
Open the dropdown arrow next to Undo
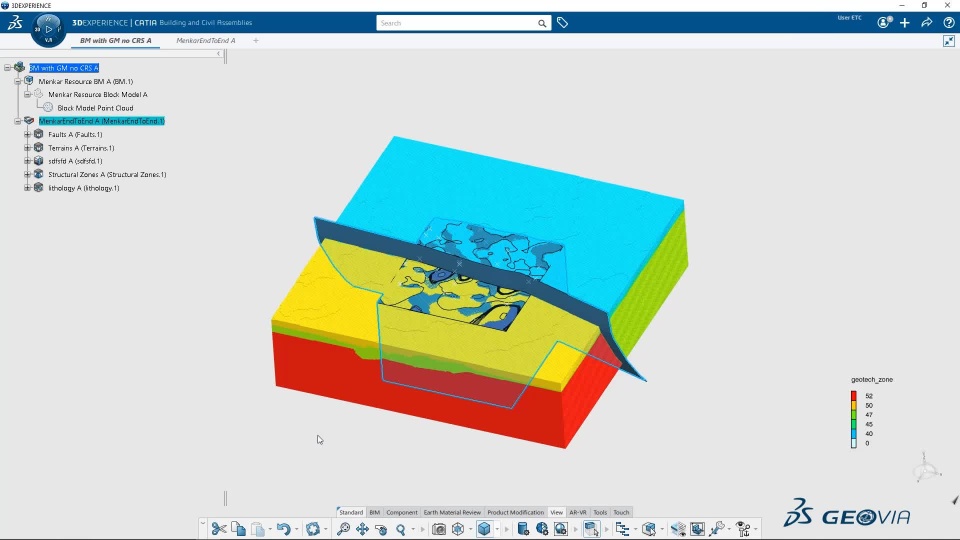coord(296,529)
